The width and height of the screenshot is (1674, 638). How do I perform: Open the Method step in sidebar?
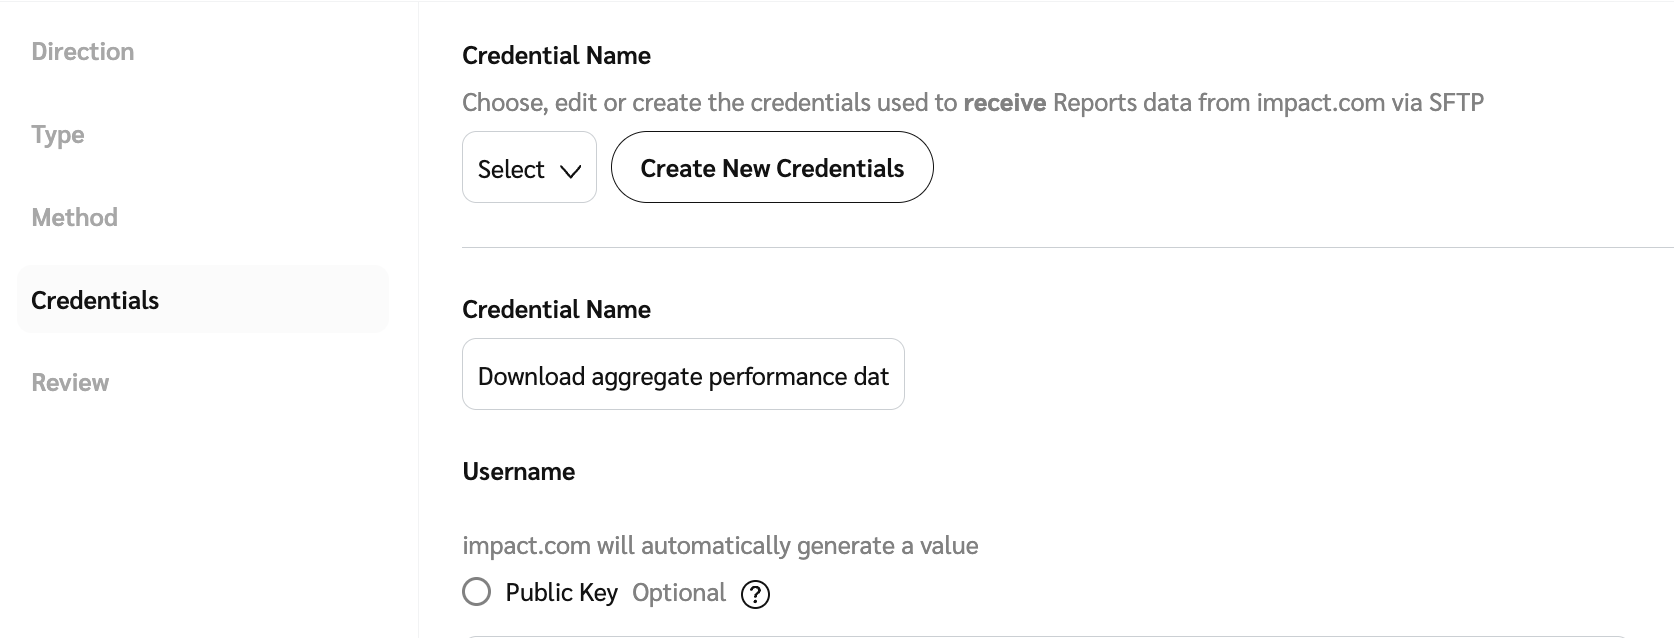(75, 218)
